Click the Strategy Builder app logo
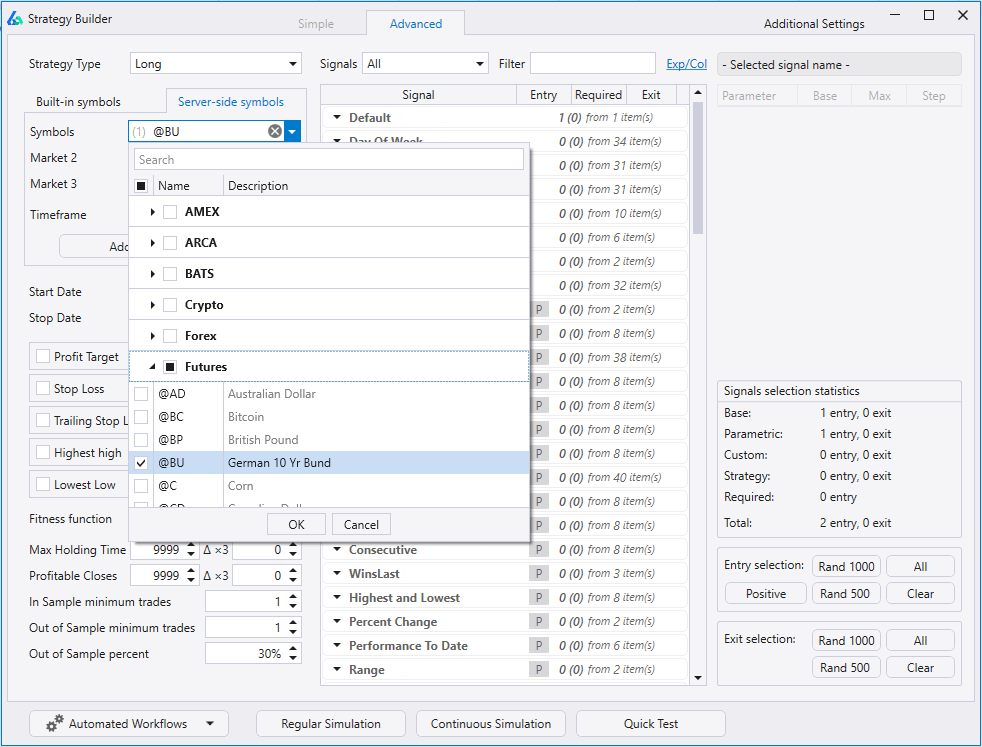 click(15, 18)
